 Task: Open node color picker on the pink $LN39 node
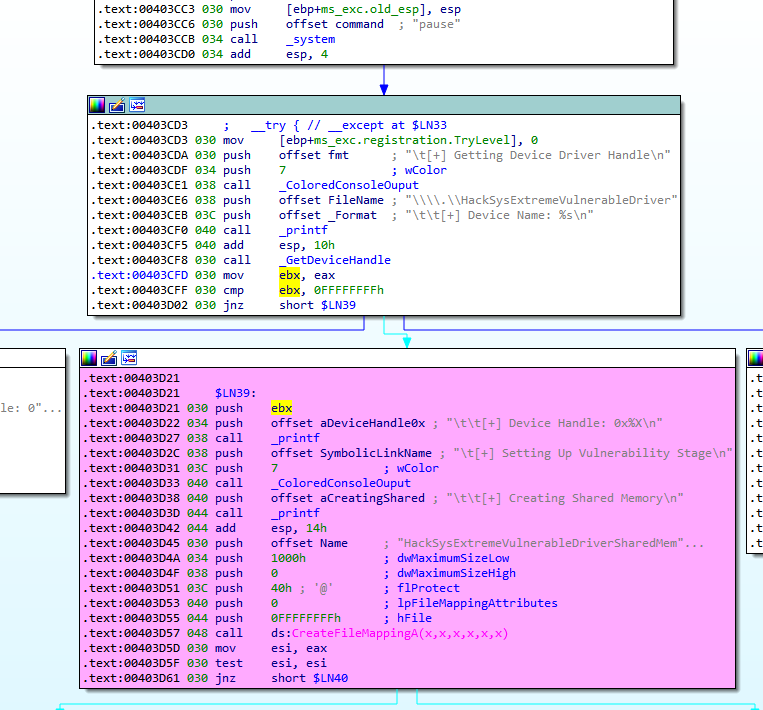pos(89,358)
